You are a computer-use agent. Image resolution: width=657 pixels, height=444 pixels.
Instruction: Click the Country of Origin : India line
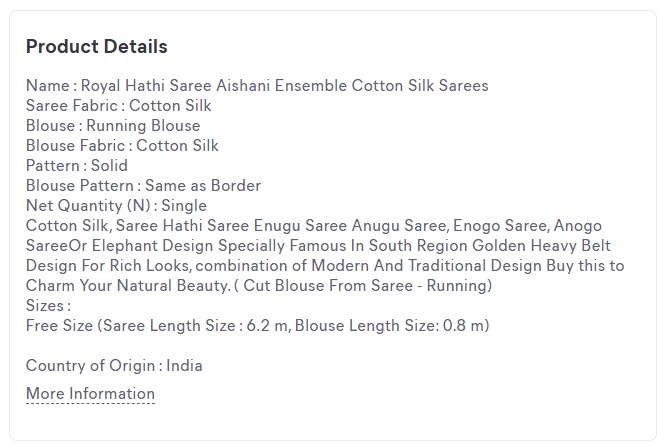pos(114,366)
